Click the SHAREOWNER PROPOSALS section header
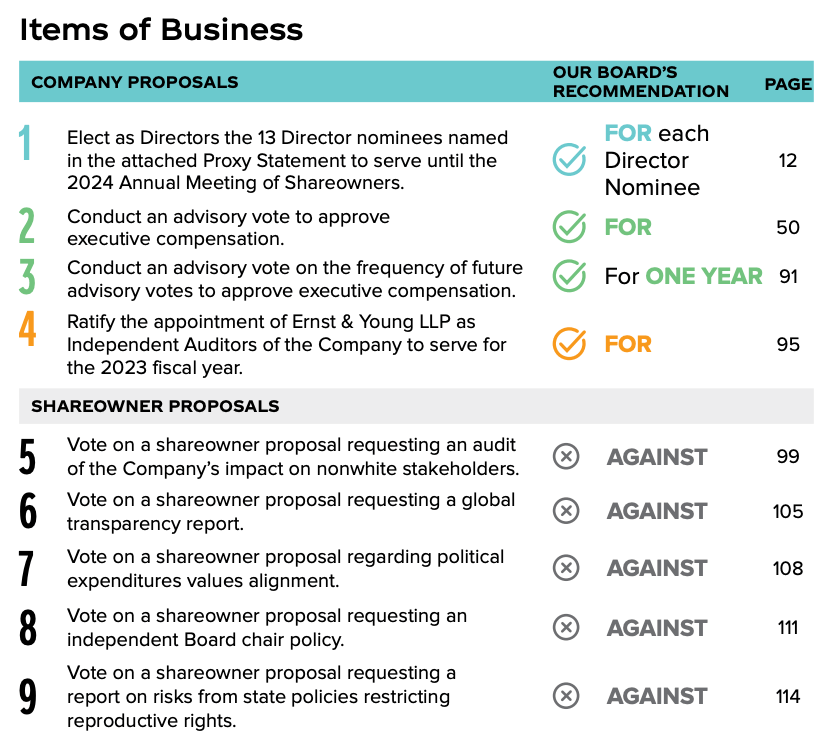Screen dimensions: 836x756 click(155, 406)
